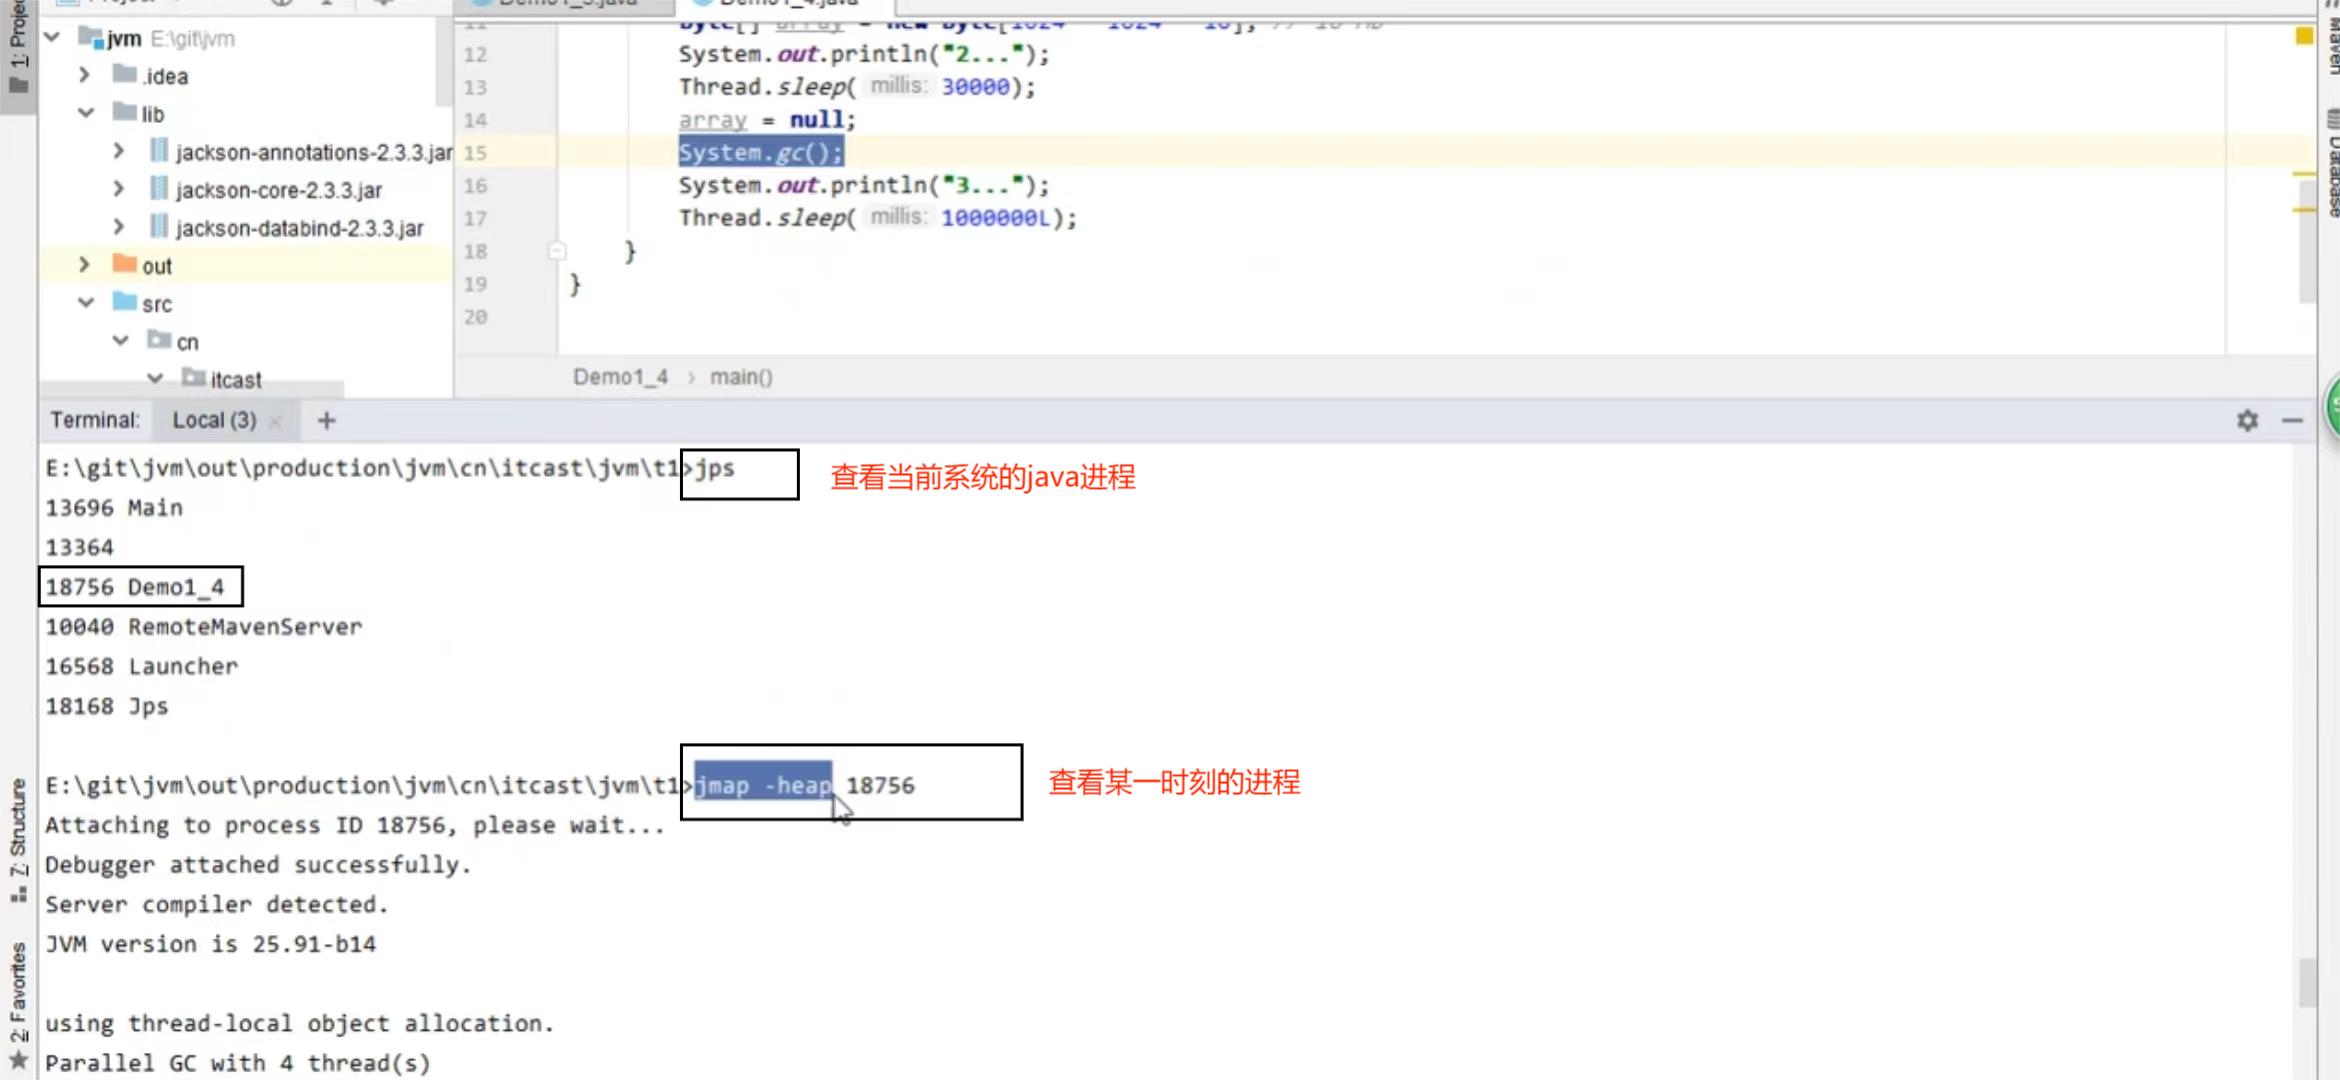Image resolution: width=2340 pixels, height=1080 pixels.
Task: Close the Local (3) terminal tab
Action: (x=276, y=422)
